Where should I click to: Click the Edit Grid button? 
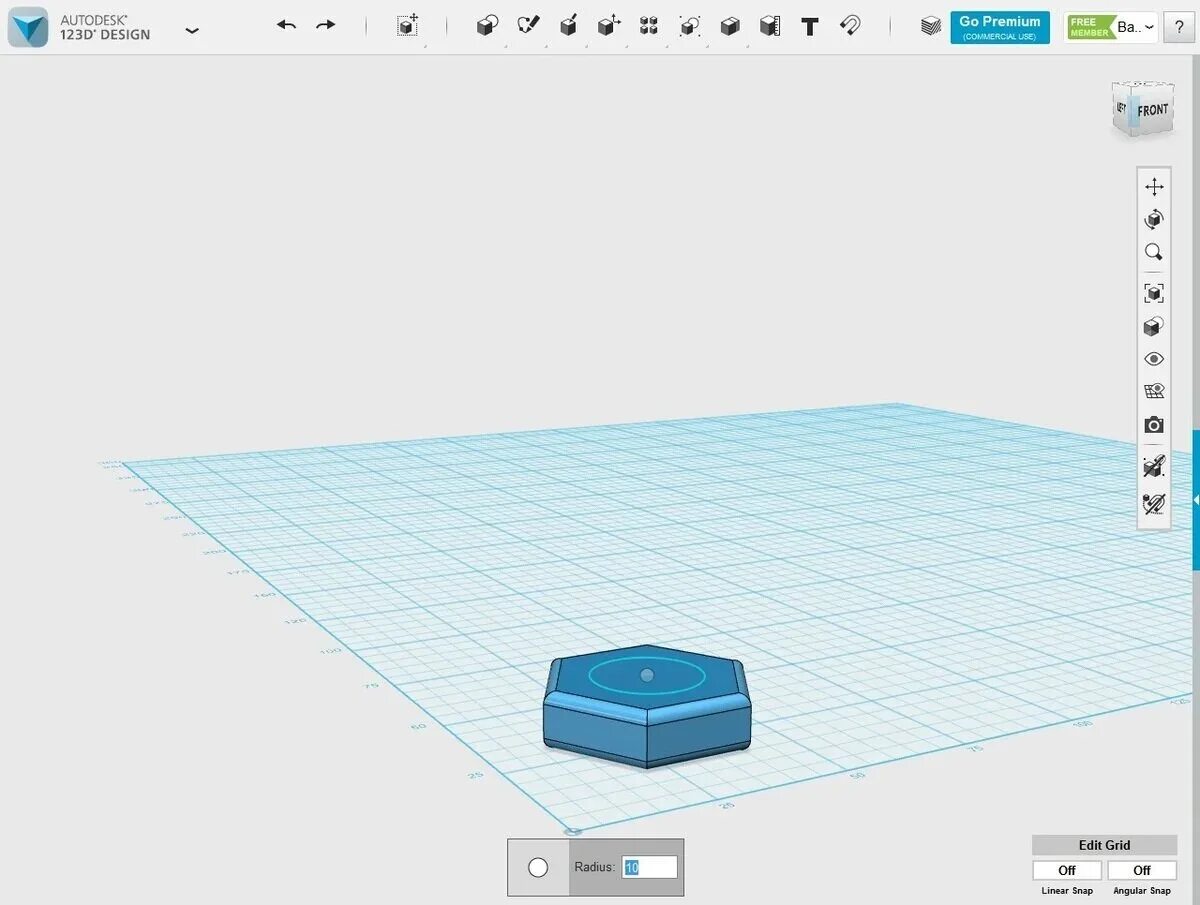(x=1104, y=845)
